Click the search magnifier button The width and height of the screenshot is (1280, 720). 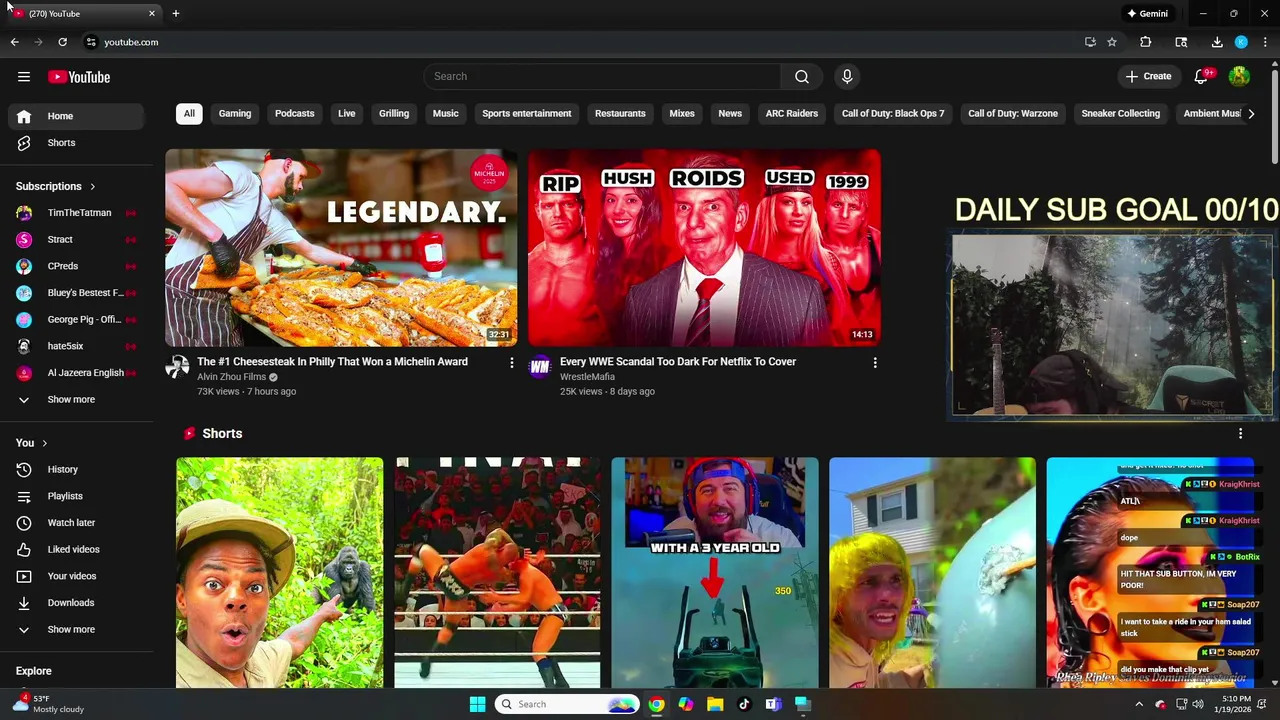(802, 77)
